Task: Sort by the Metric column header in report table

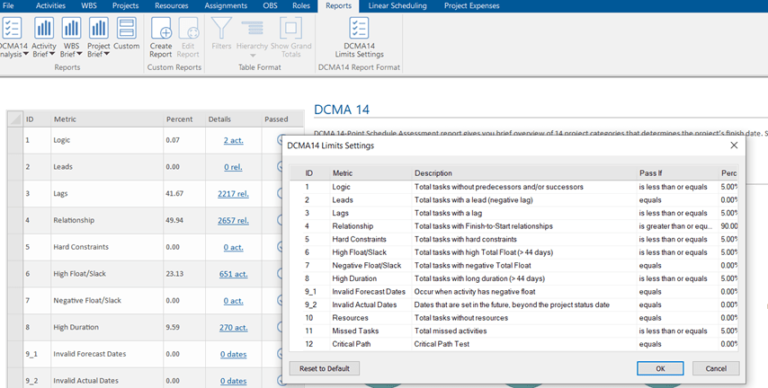Action: click(106, 119)
